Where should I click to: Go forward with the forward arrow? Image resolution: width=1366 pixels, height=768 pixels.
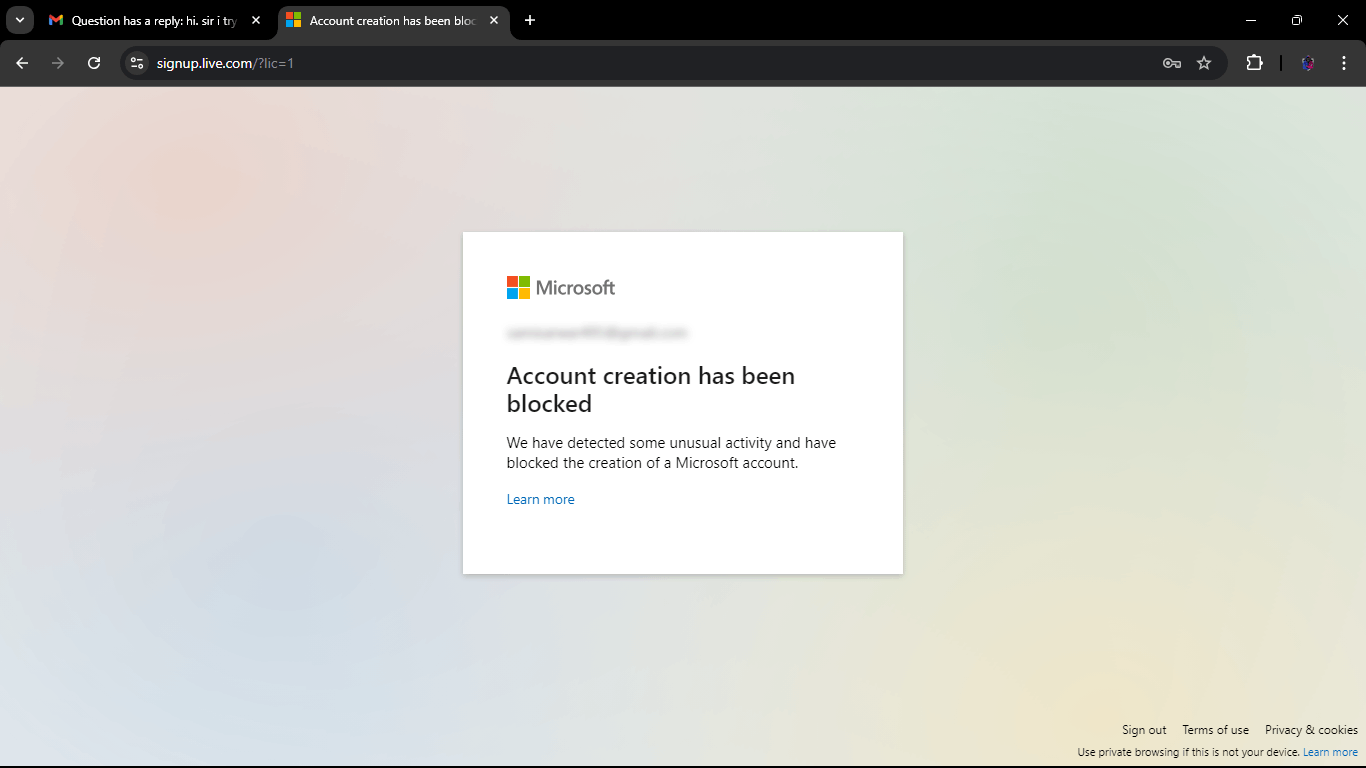[x=58, y=63]
